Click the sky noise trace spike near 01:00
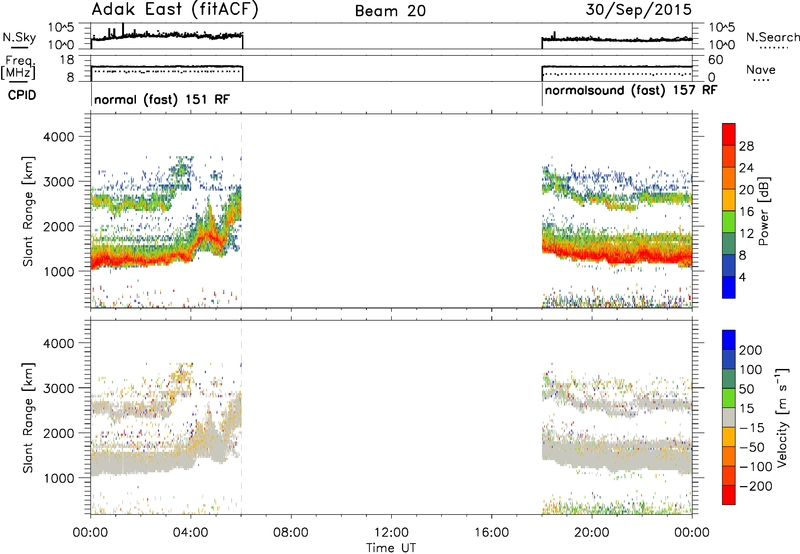 pyautogui.click(x=123, y=30)
